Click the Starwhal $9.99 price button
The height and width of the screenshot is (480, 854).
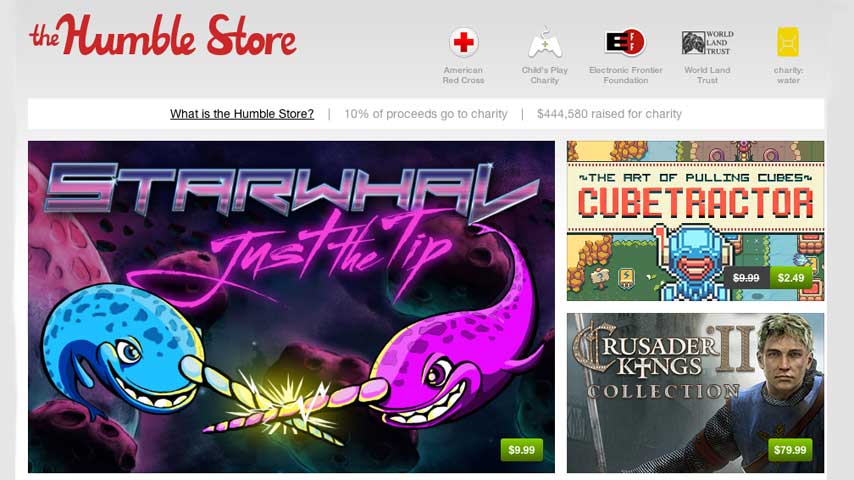522,450
